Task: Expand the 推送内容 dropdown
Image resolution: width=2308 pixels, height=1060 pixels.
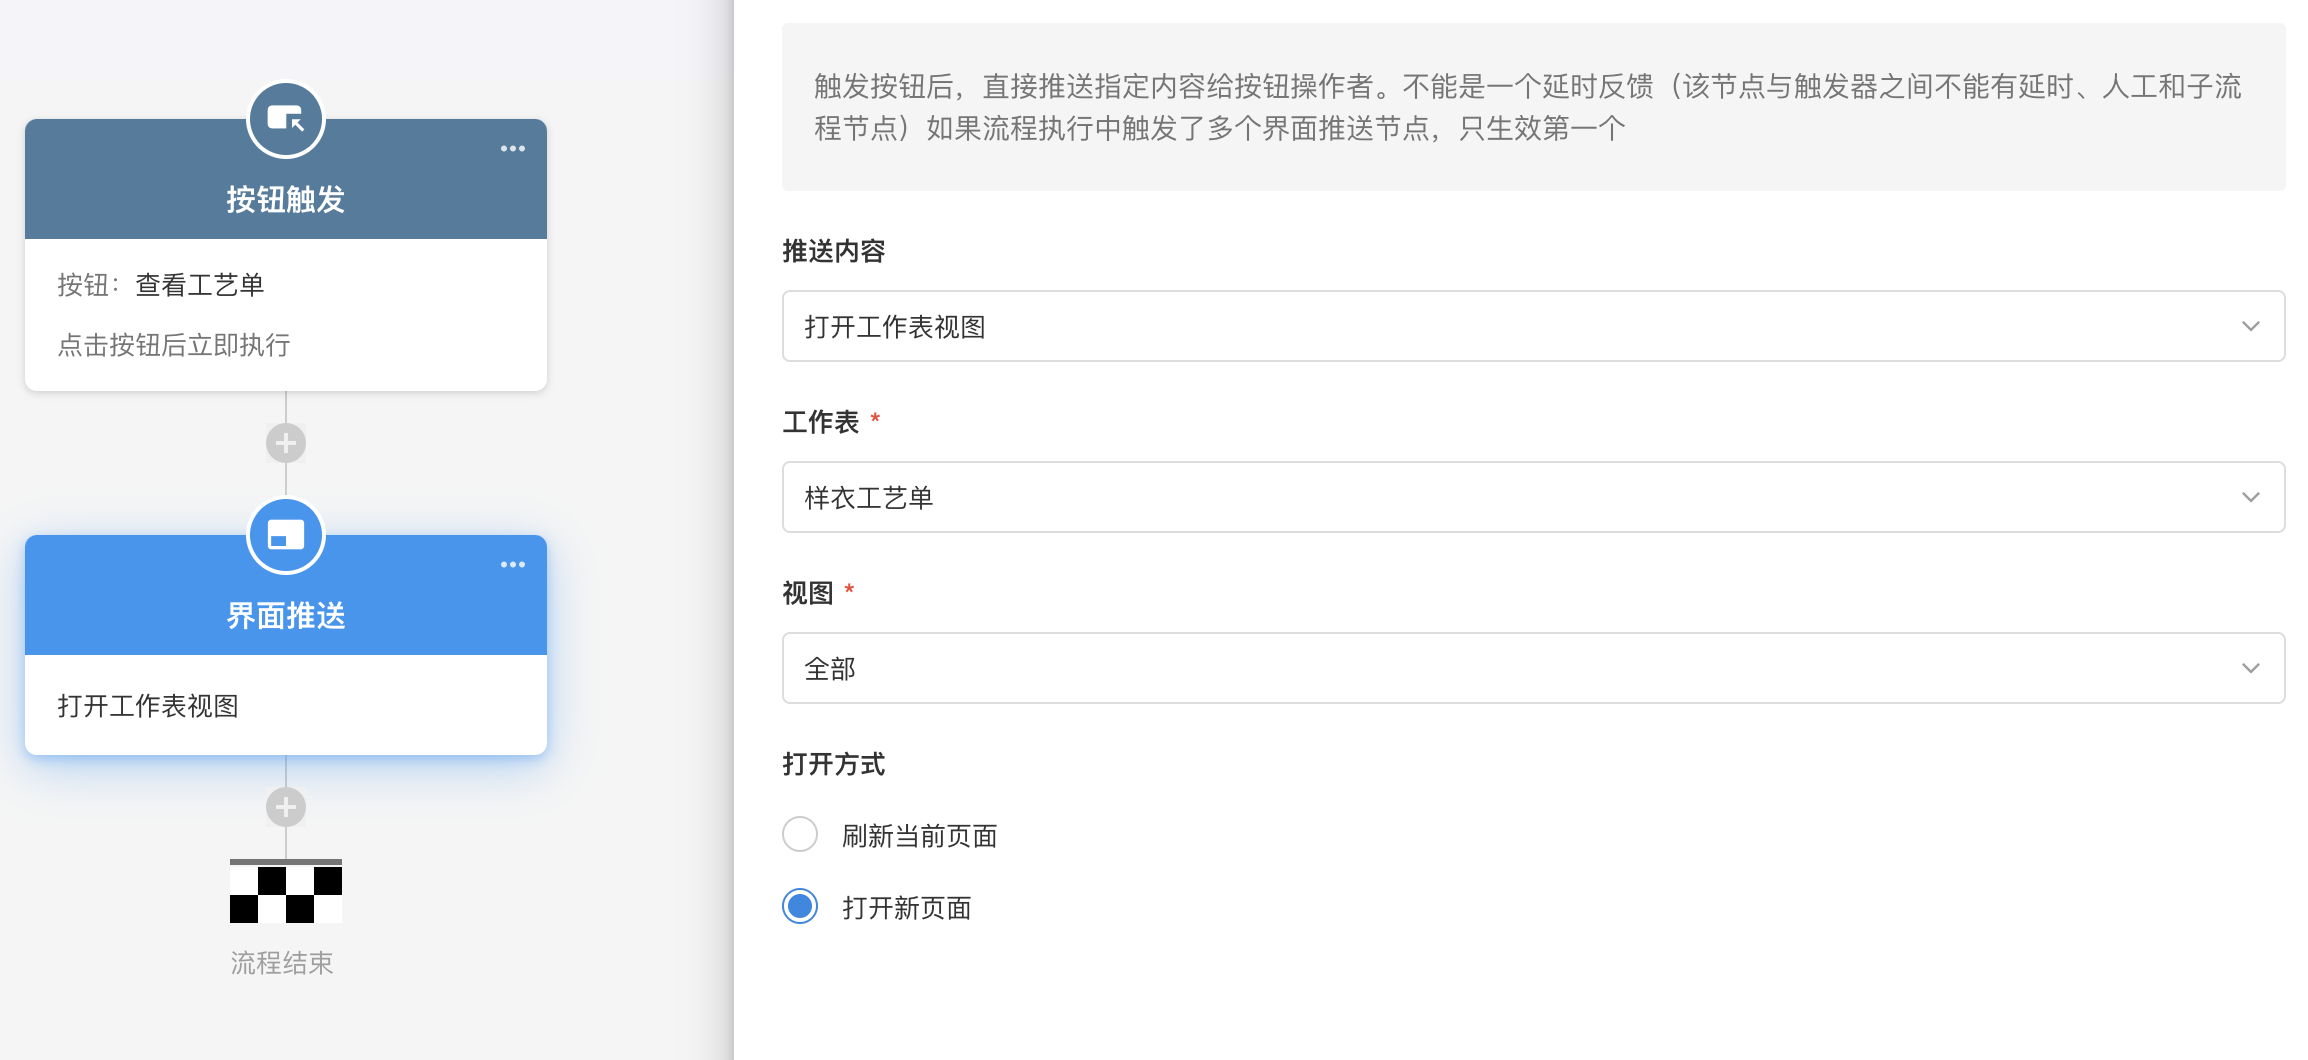Action: [1533, 326]
